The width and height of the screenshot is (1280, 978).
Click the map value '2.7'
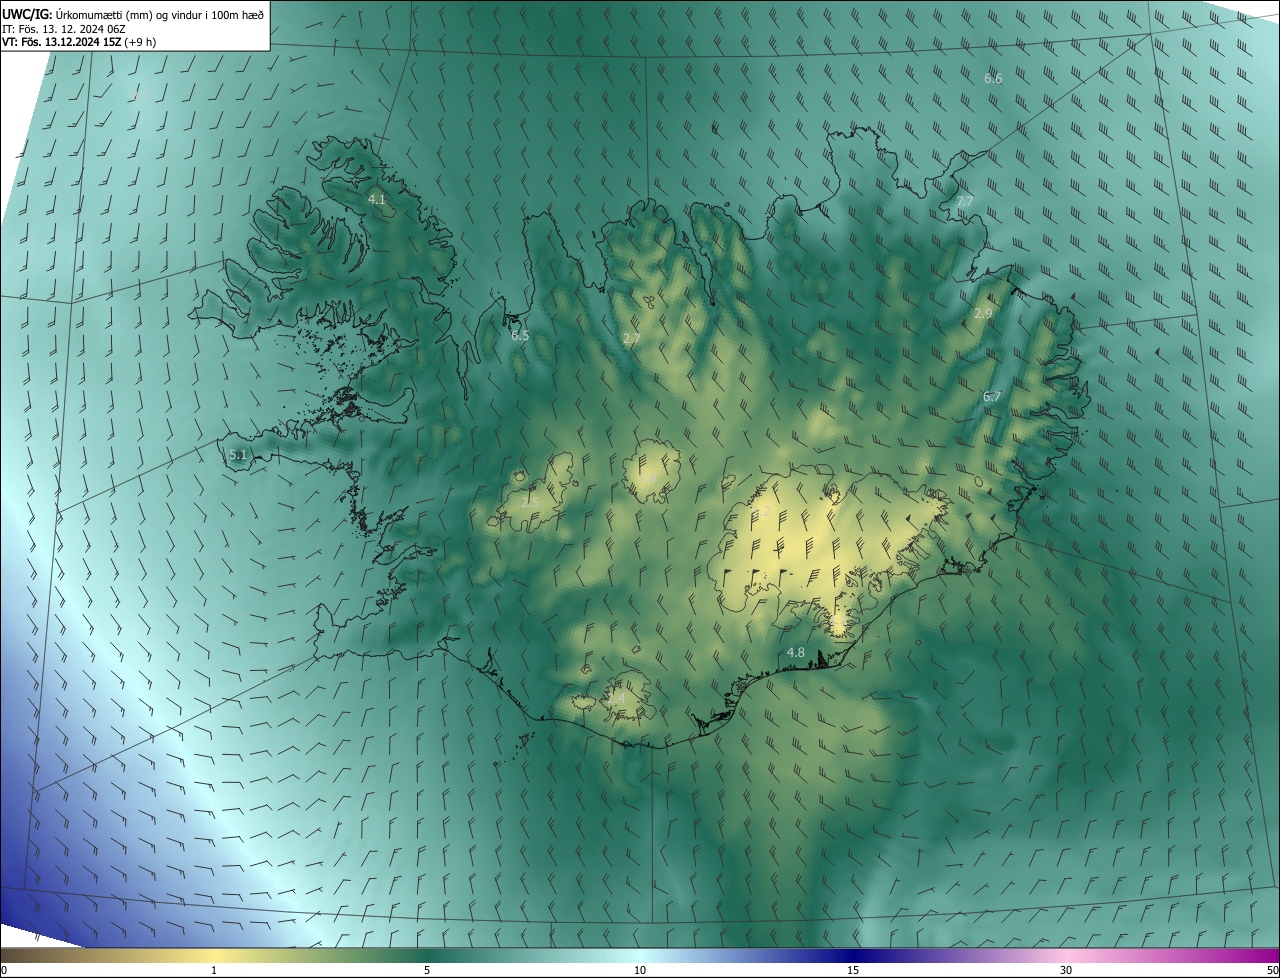631,340
